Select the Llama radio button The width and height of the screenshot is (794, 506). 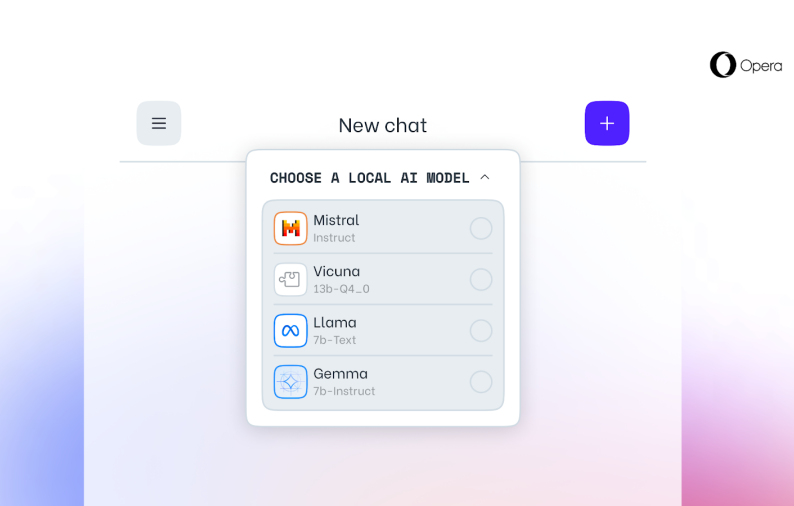click(481, 330)
